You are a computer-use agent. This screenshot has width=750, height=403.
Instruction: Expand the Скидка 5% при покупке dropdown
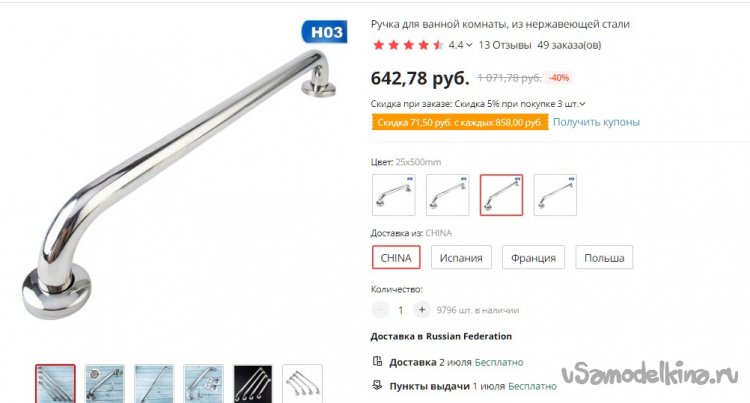[x=582, y=104]
